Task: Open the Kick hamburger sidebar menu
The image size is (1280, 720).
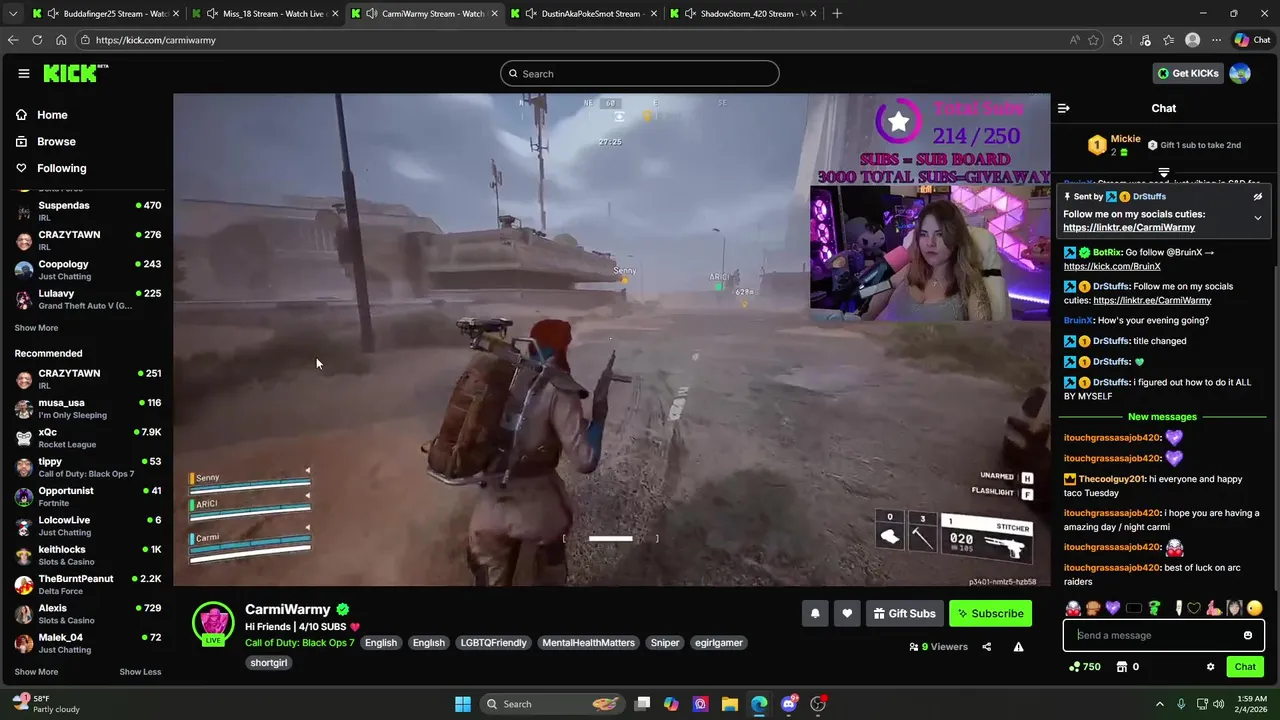Action: [24, 73]
